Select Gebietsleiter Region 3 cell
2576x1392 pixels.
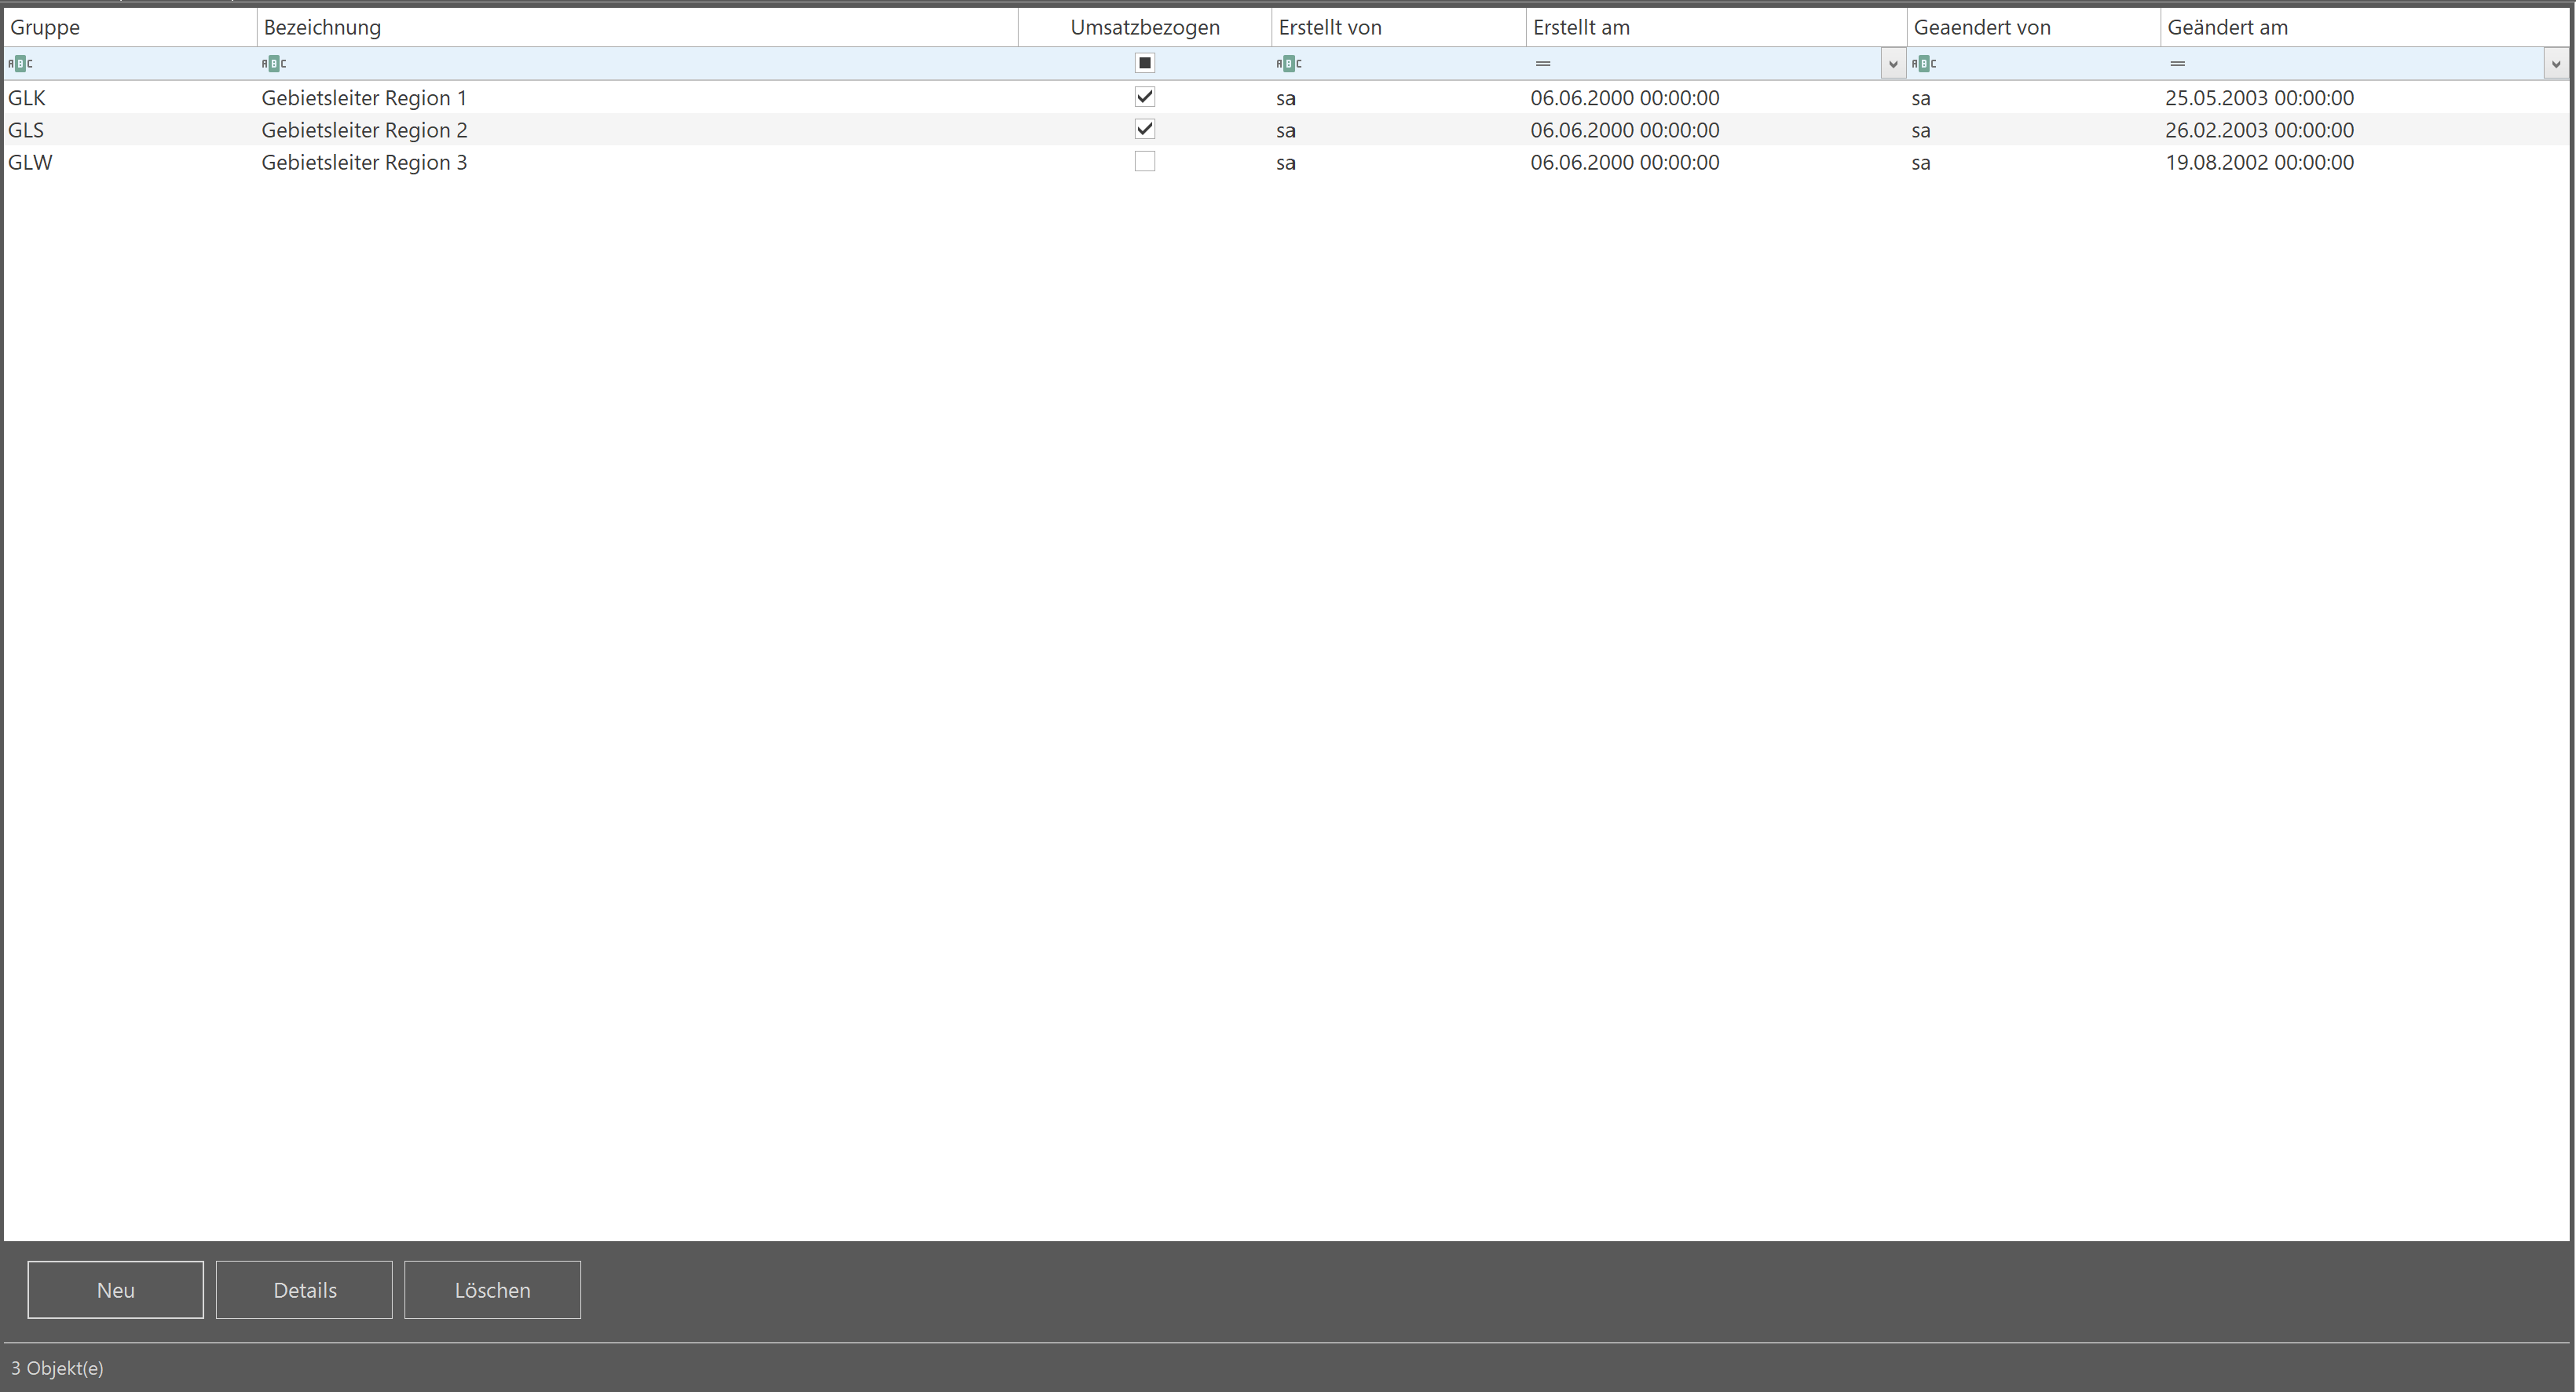coord(638,162)
